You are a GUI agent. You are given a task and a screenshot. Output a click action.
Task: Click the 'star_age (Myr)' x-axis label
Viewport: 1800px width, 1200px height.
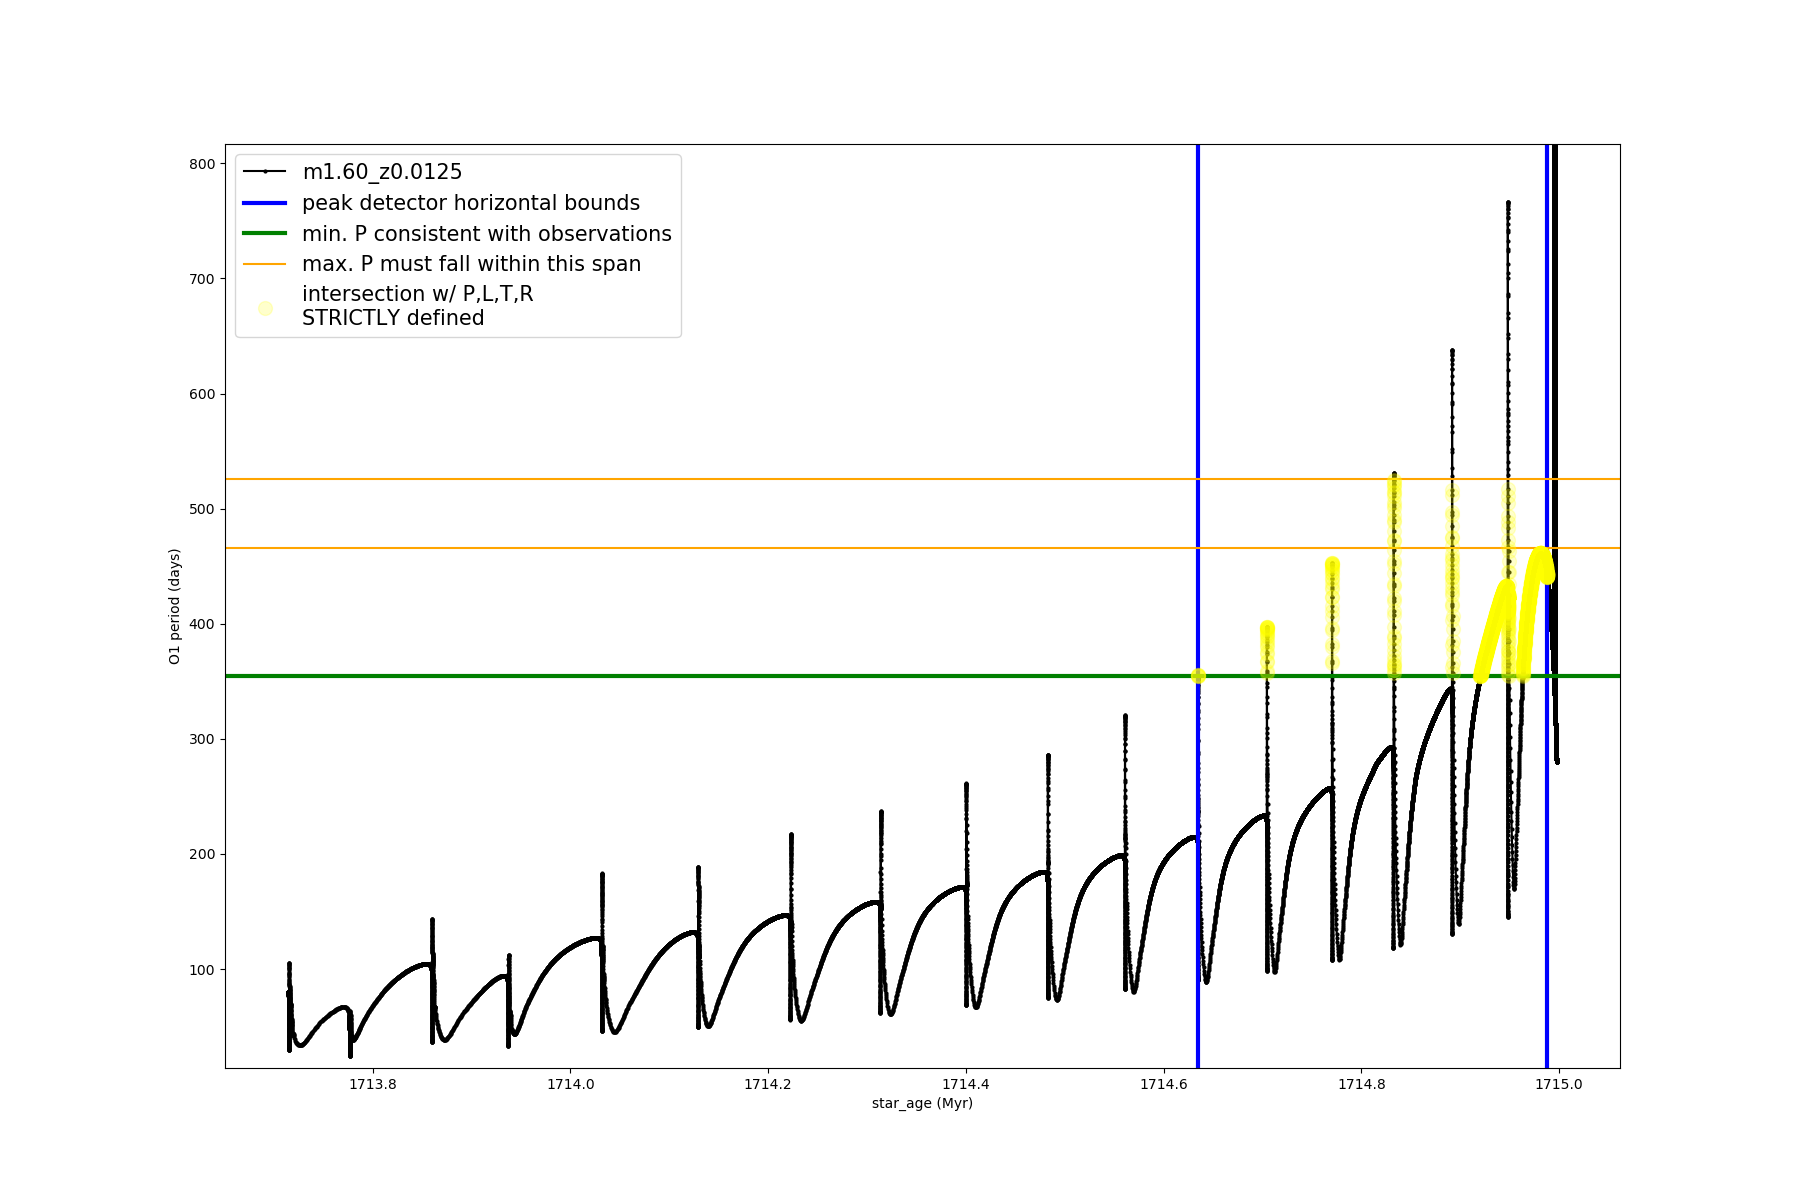point(922,1103)
